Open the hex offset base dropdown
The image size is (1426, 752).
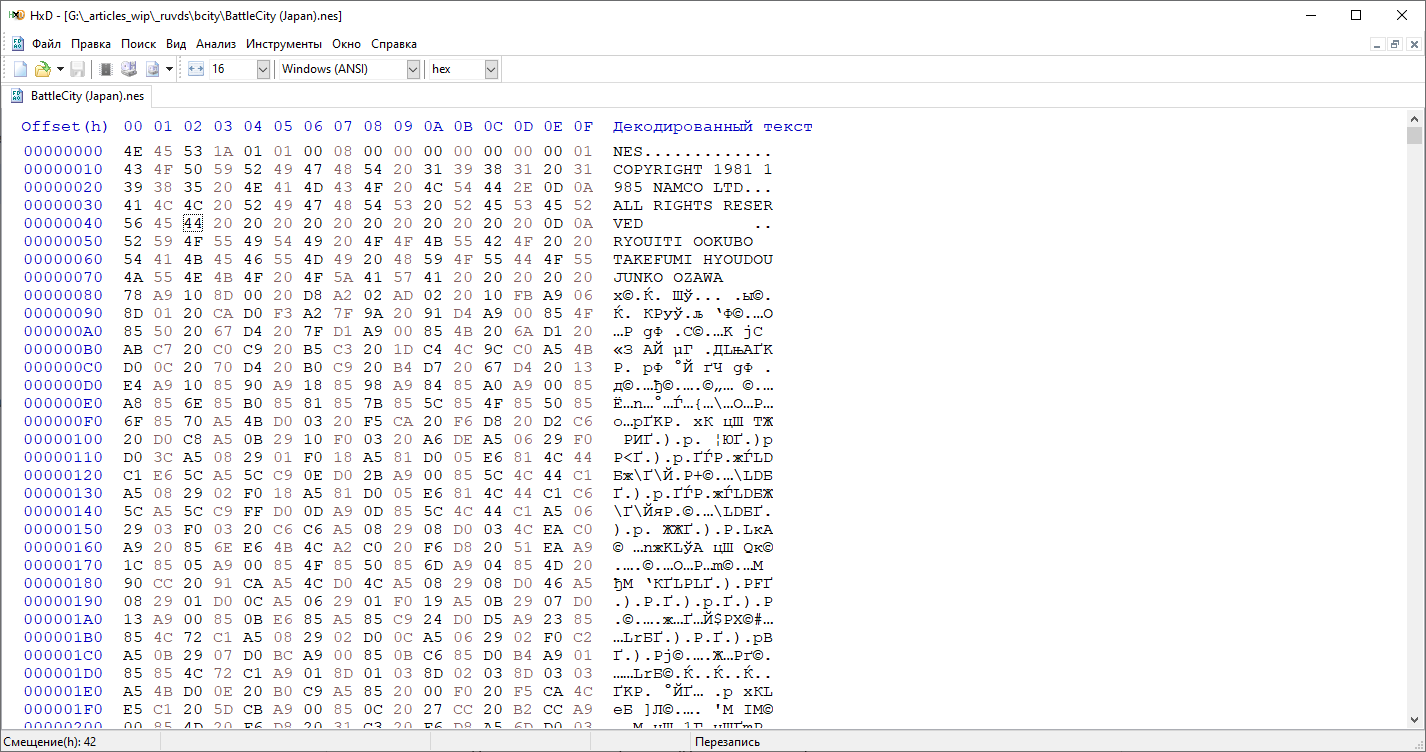463,69
